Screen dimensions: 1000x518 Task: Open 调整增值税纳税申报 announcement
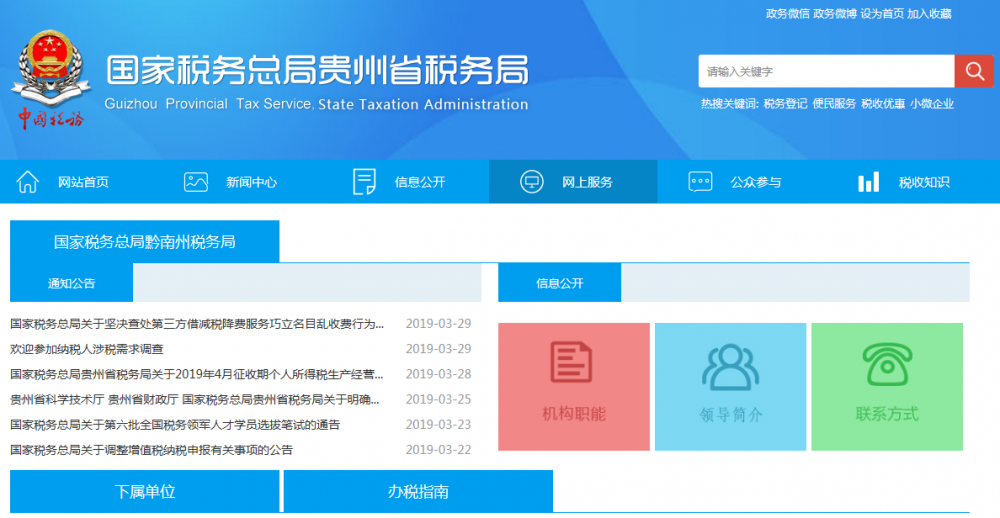[152, 450]
